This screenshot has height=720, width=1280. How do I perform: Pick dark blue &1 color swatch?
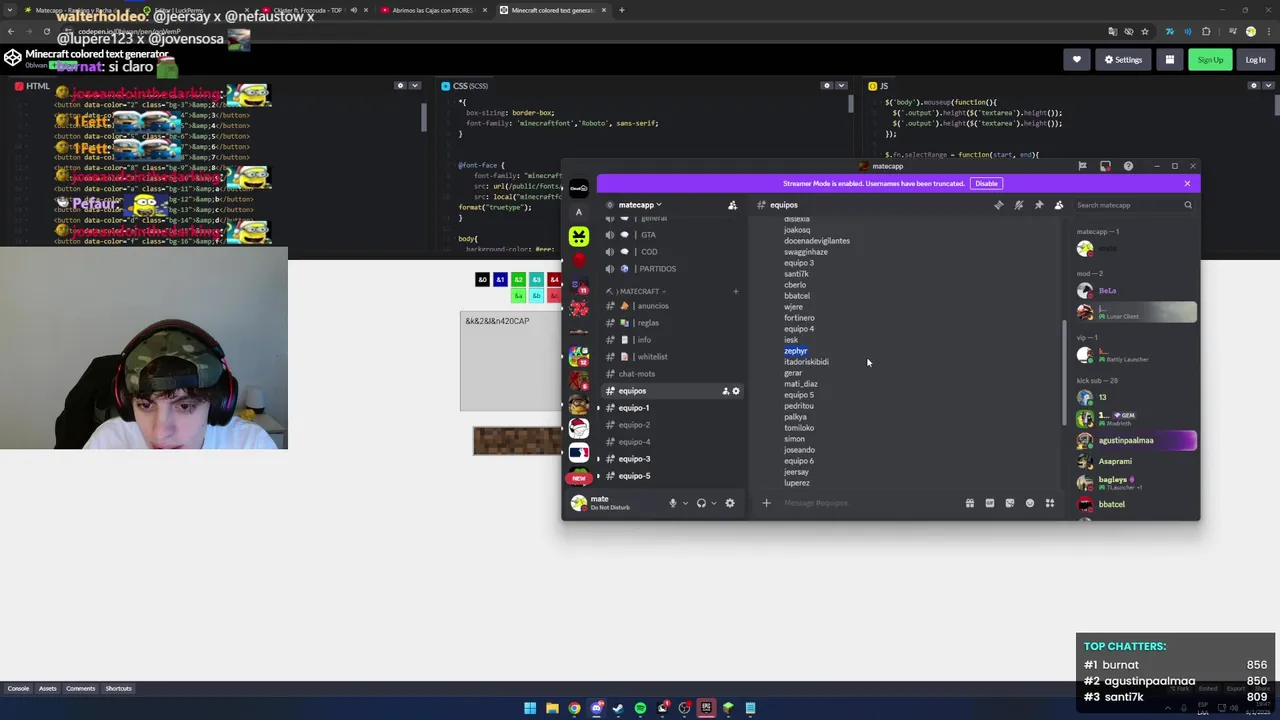pyautogui.click(x=500, y=280)
